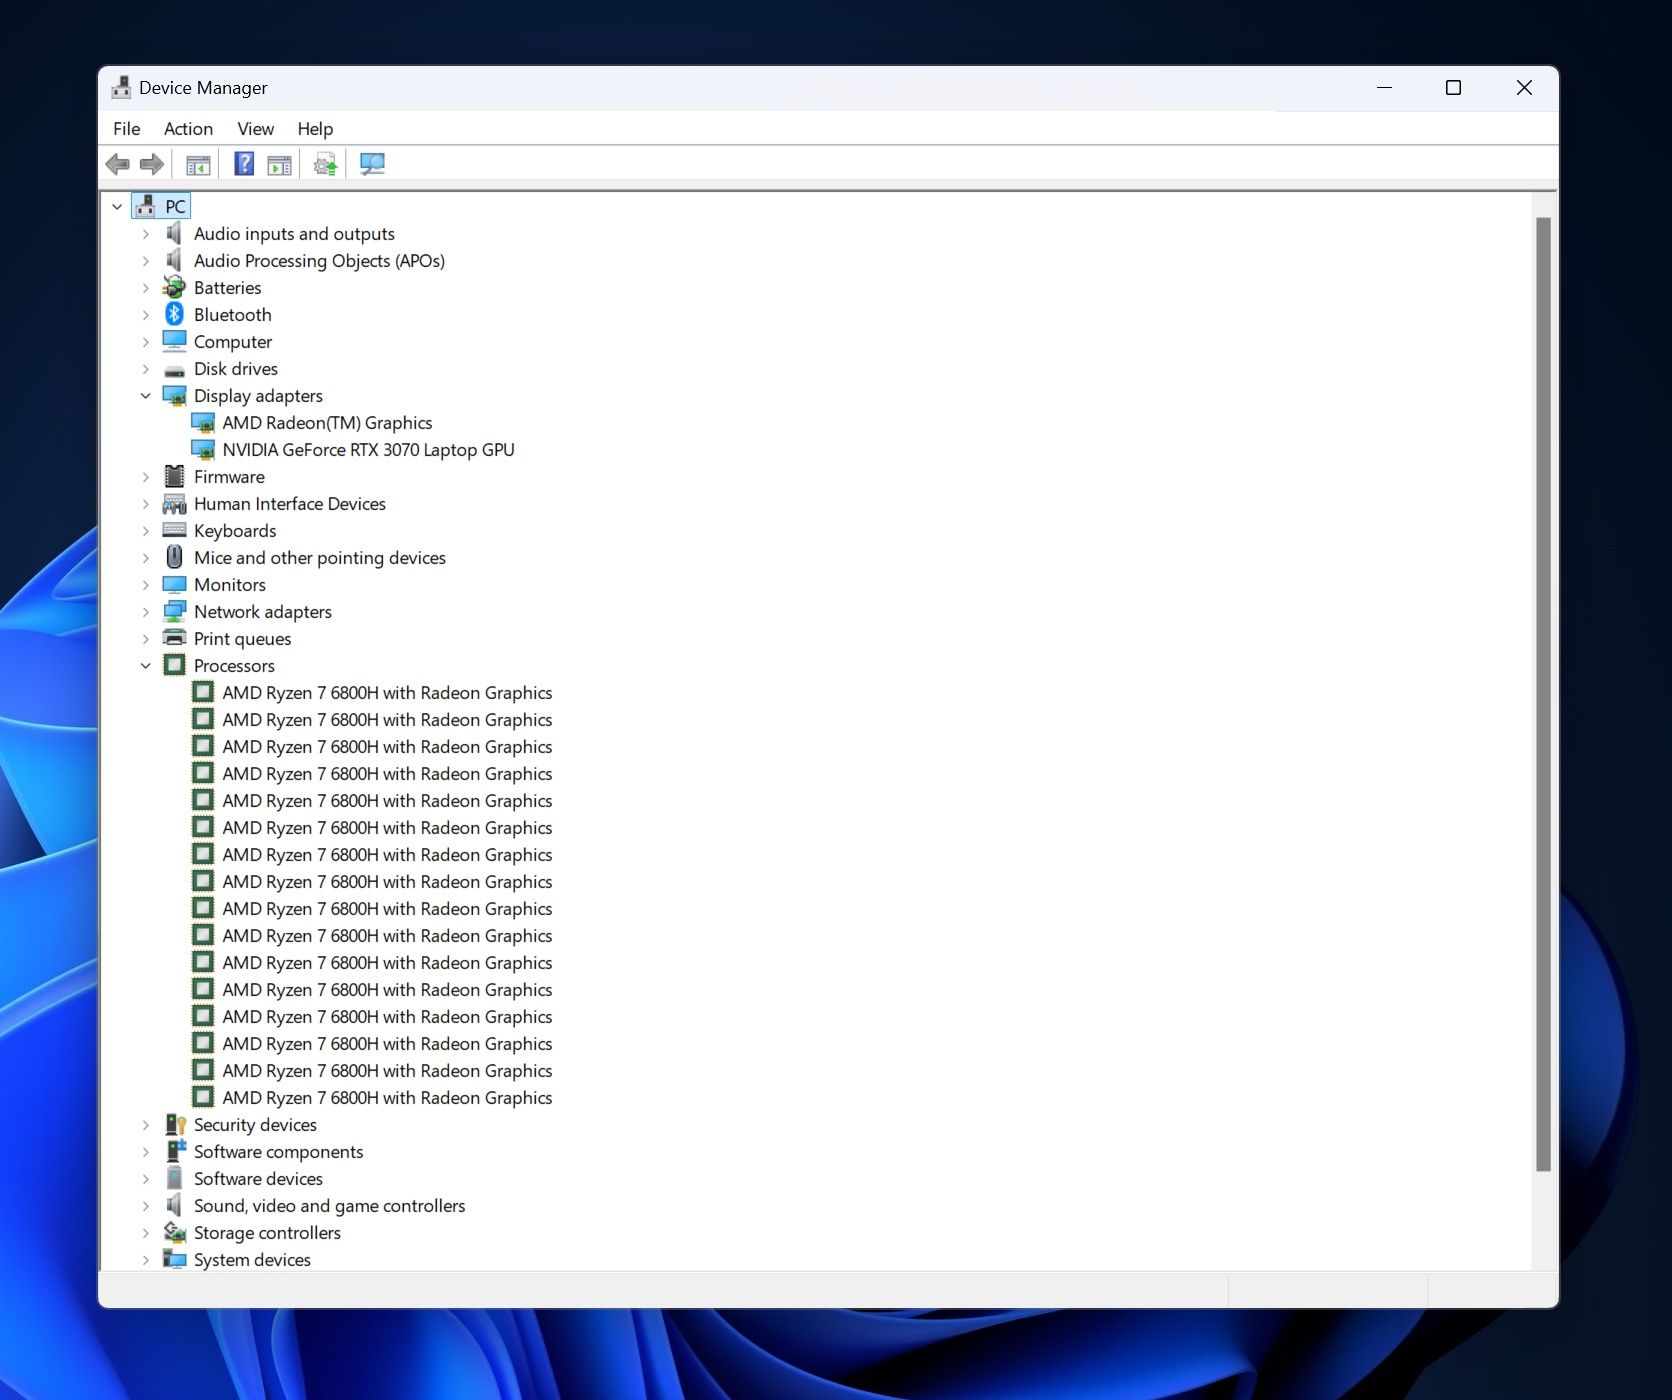Minimize the Device Manager window

(1384, 87)
